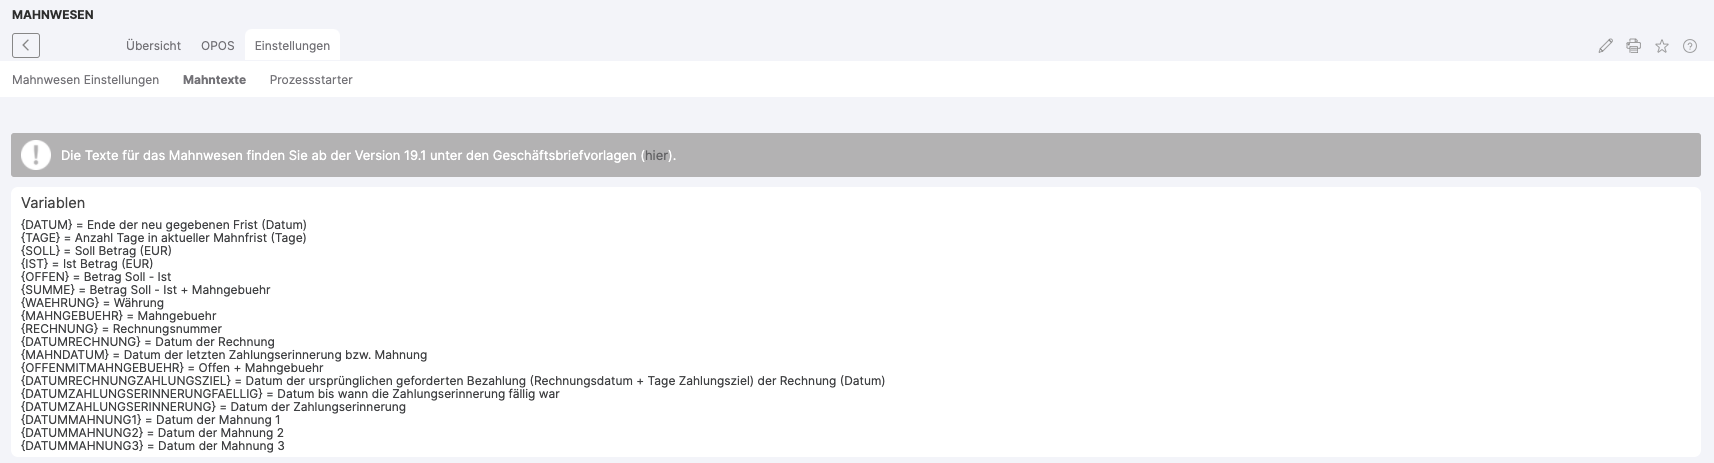Click the Variablen heading
1714x463 pixels.
(53, 203)
